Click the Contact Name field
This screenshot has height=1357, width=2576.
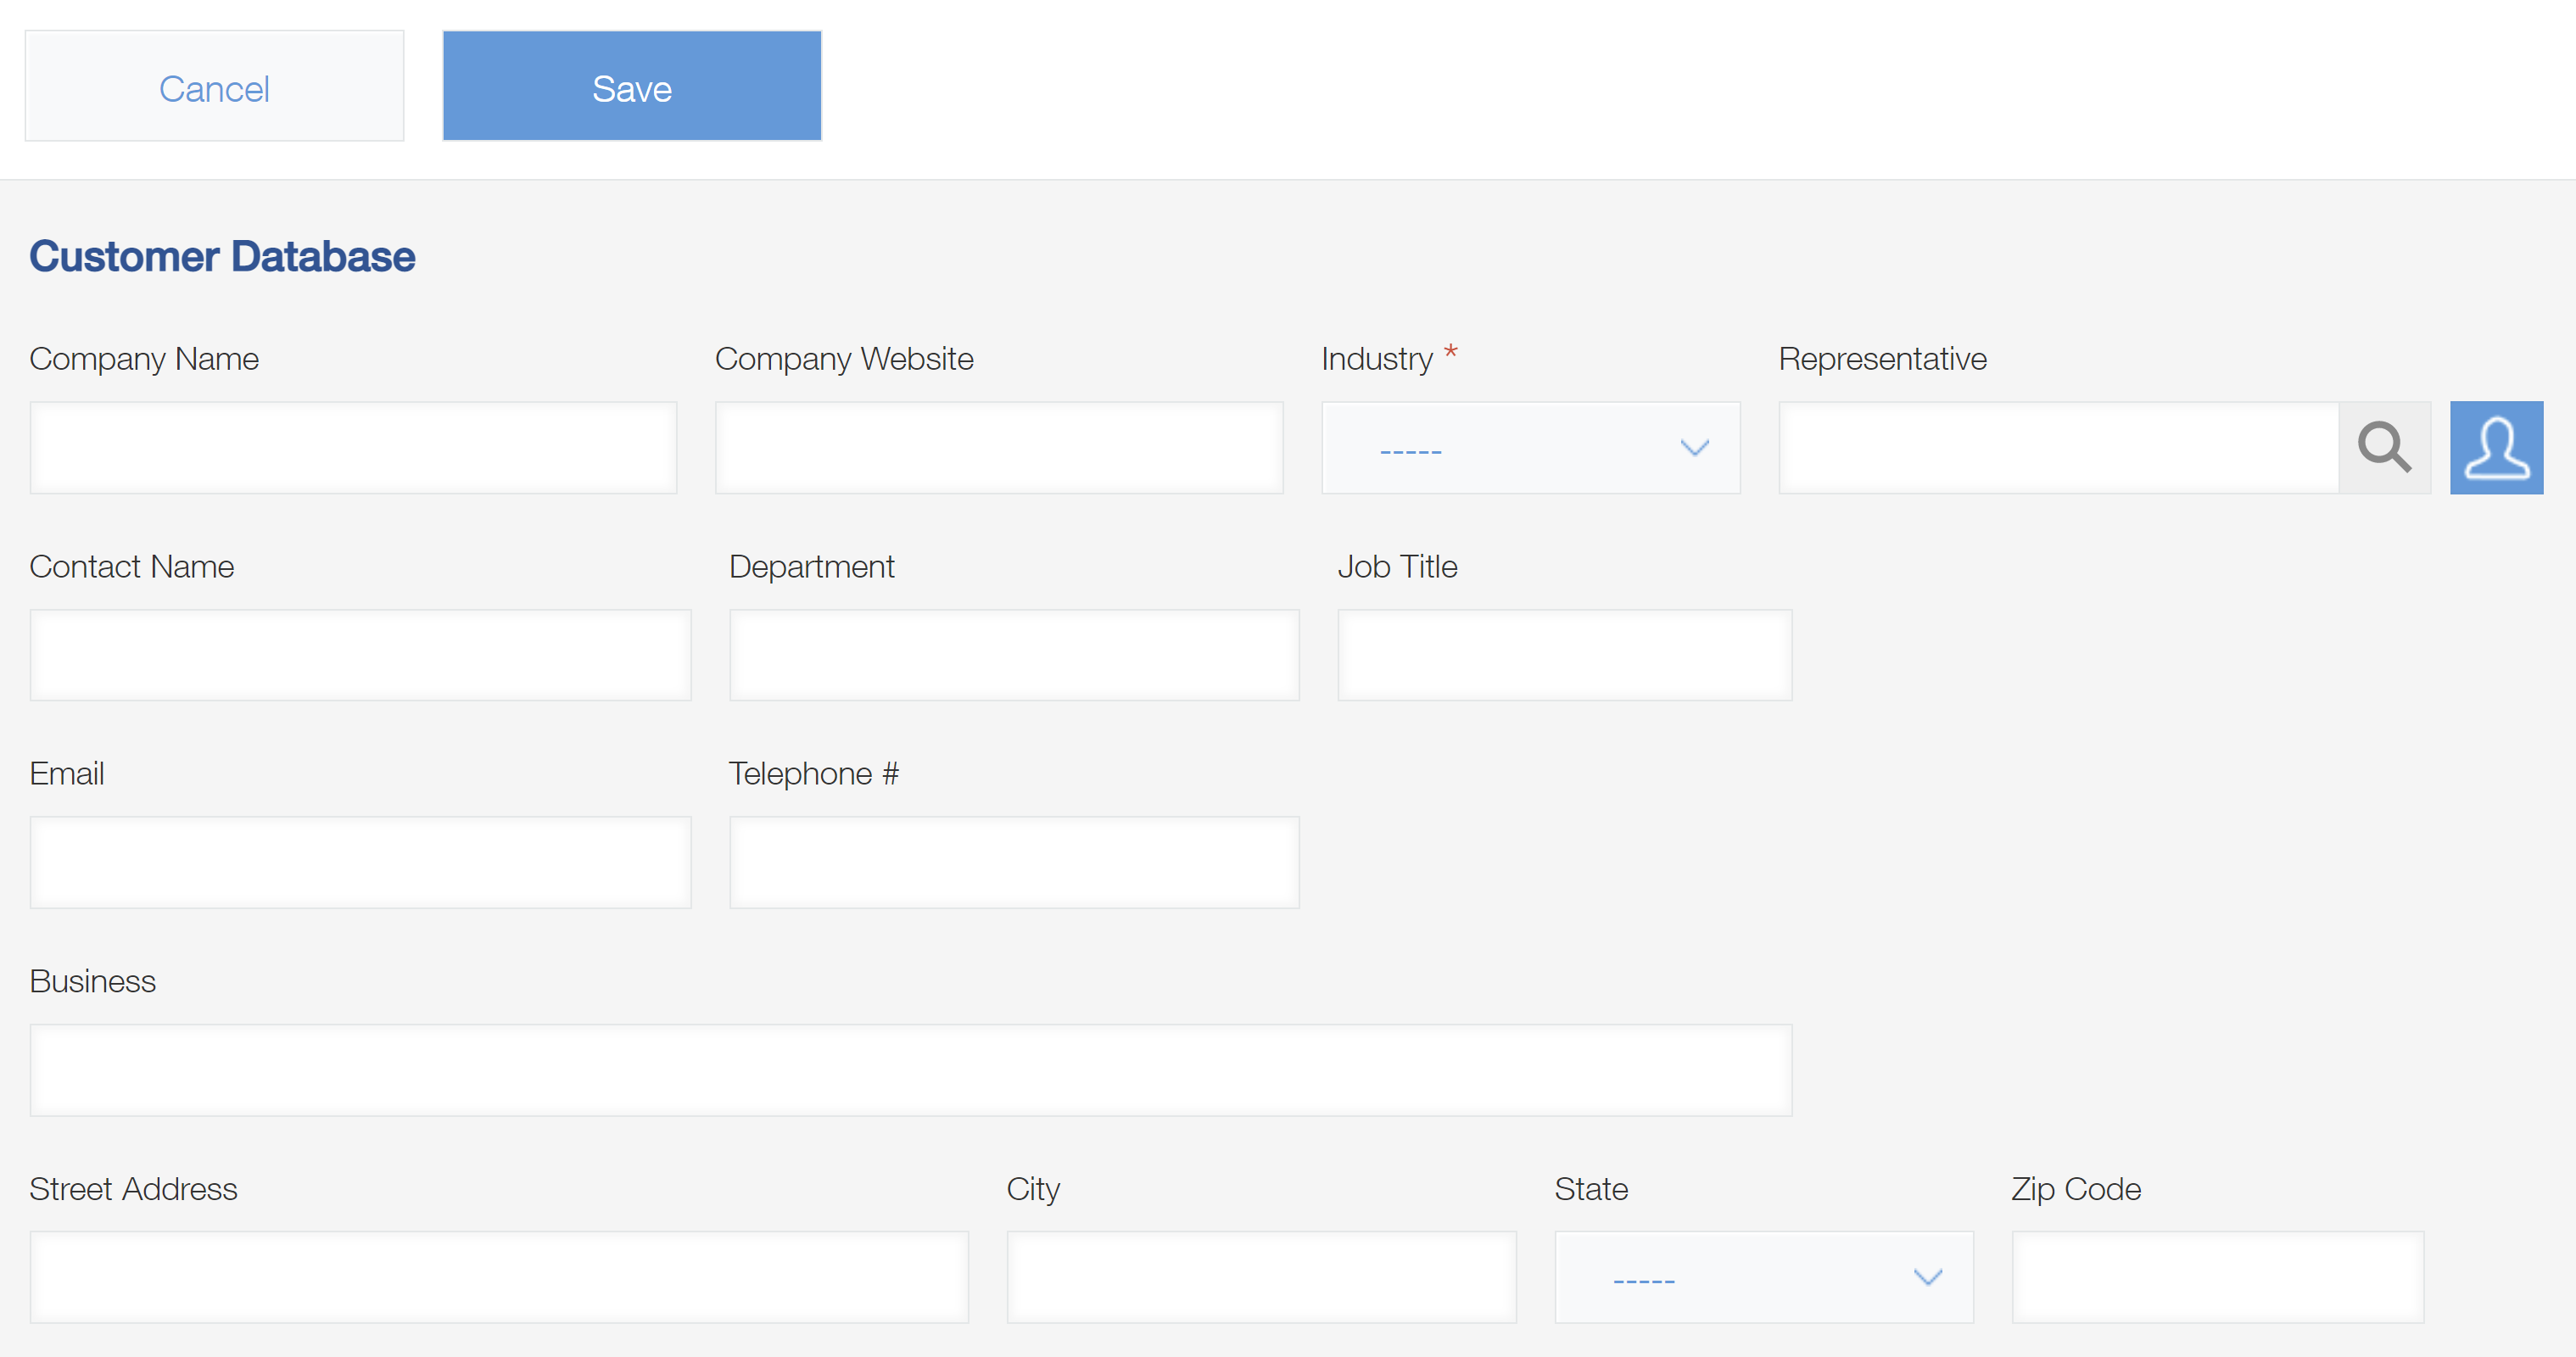(360, 655)
